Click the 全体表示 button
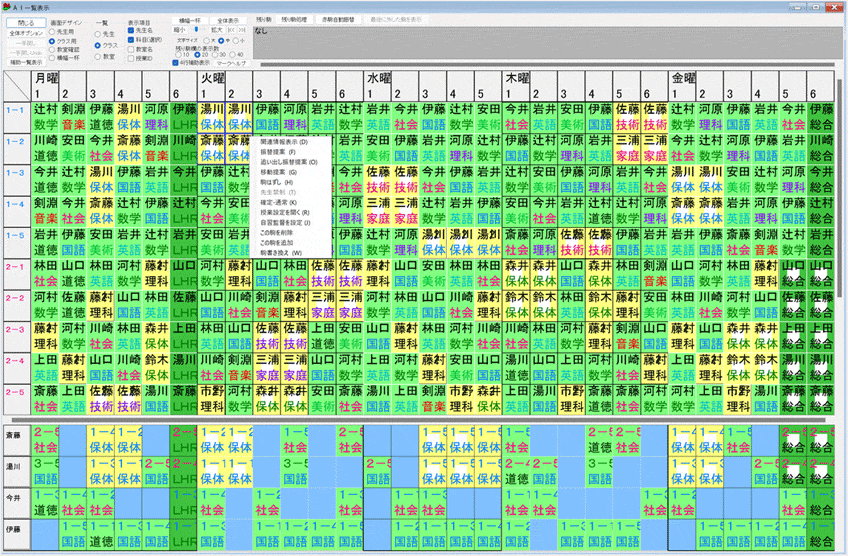This screenshot has height=556, width=848. 233,19
